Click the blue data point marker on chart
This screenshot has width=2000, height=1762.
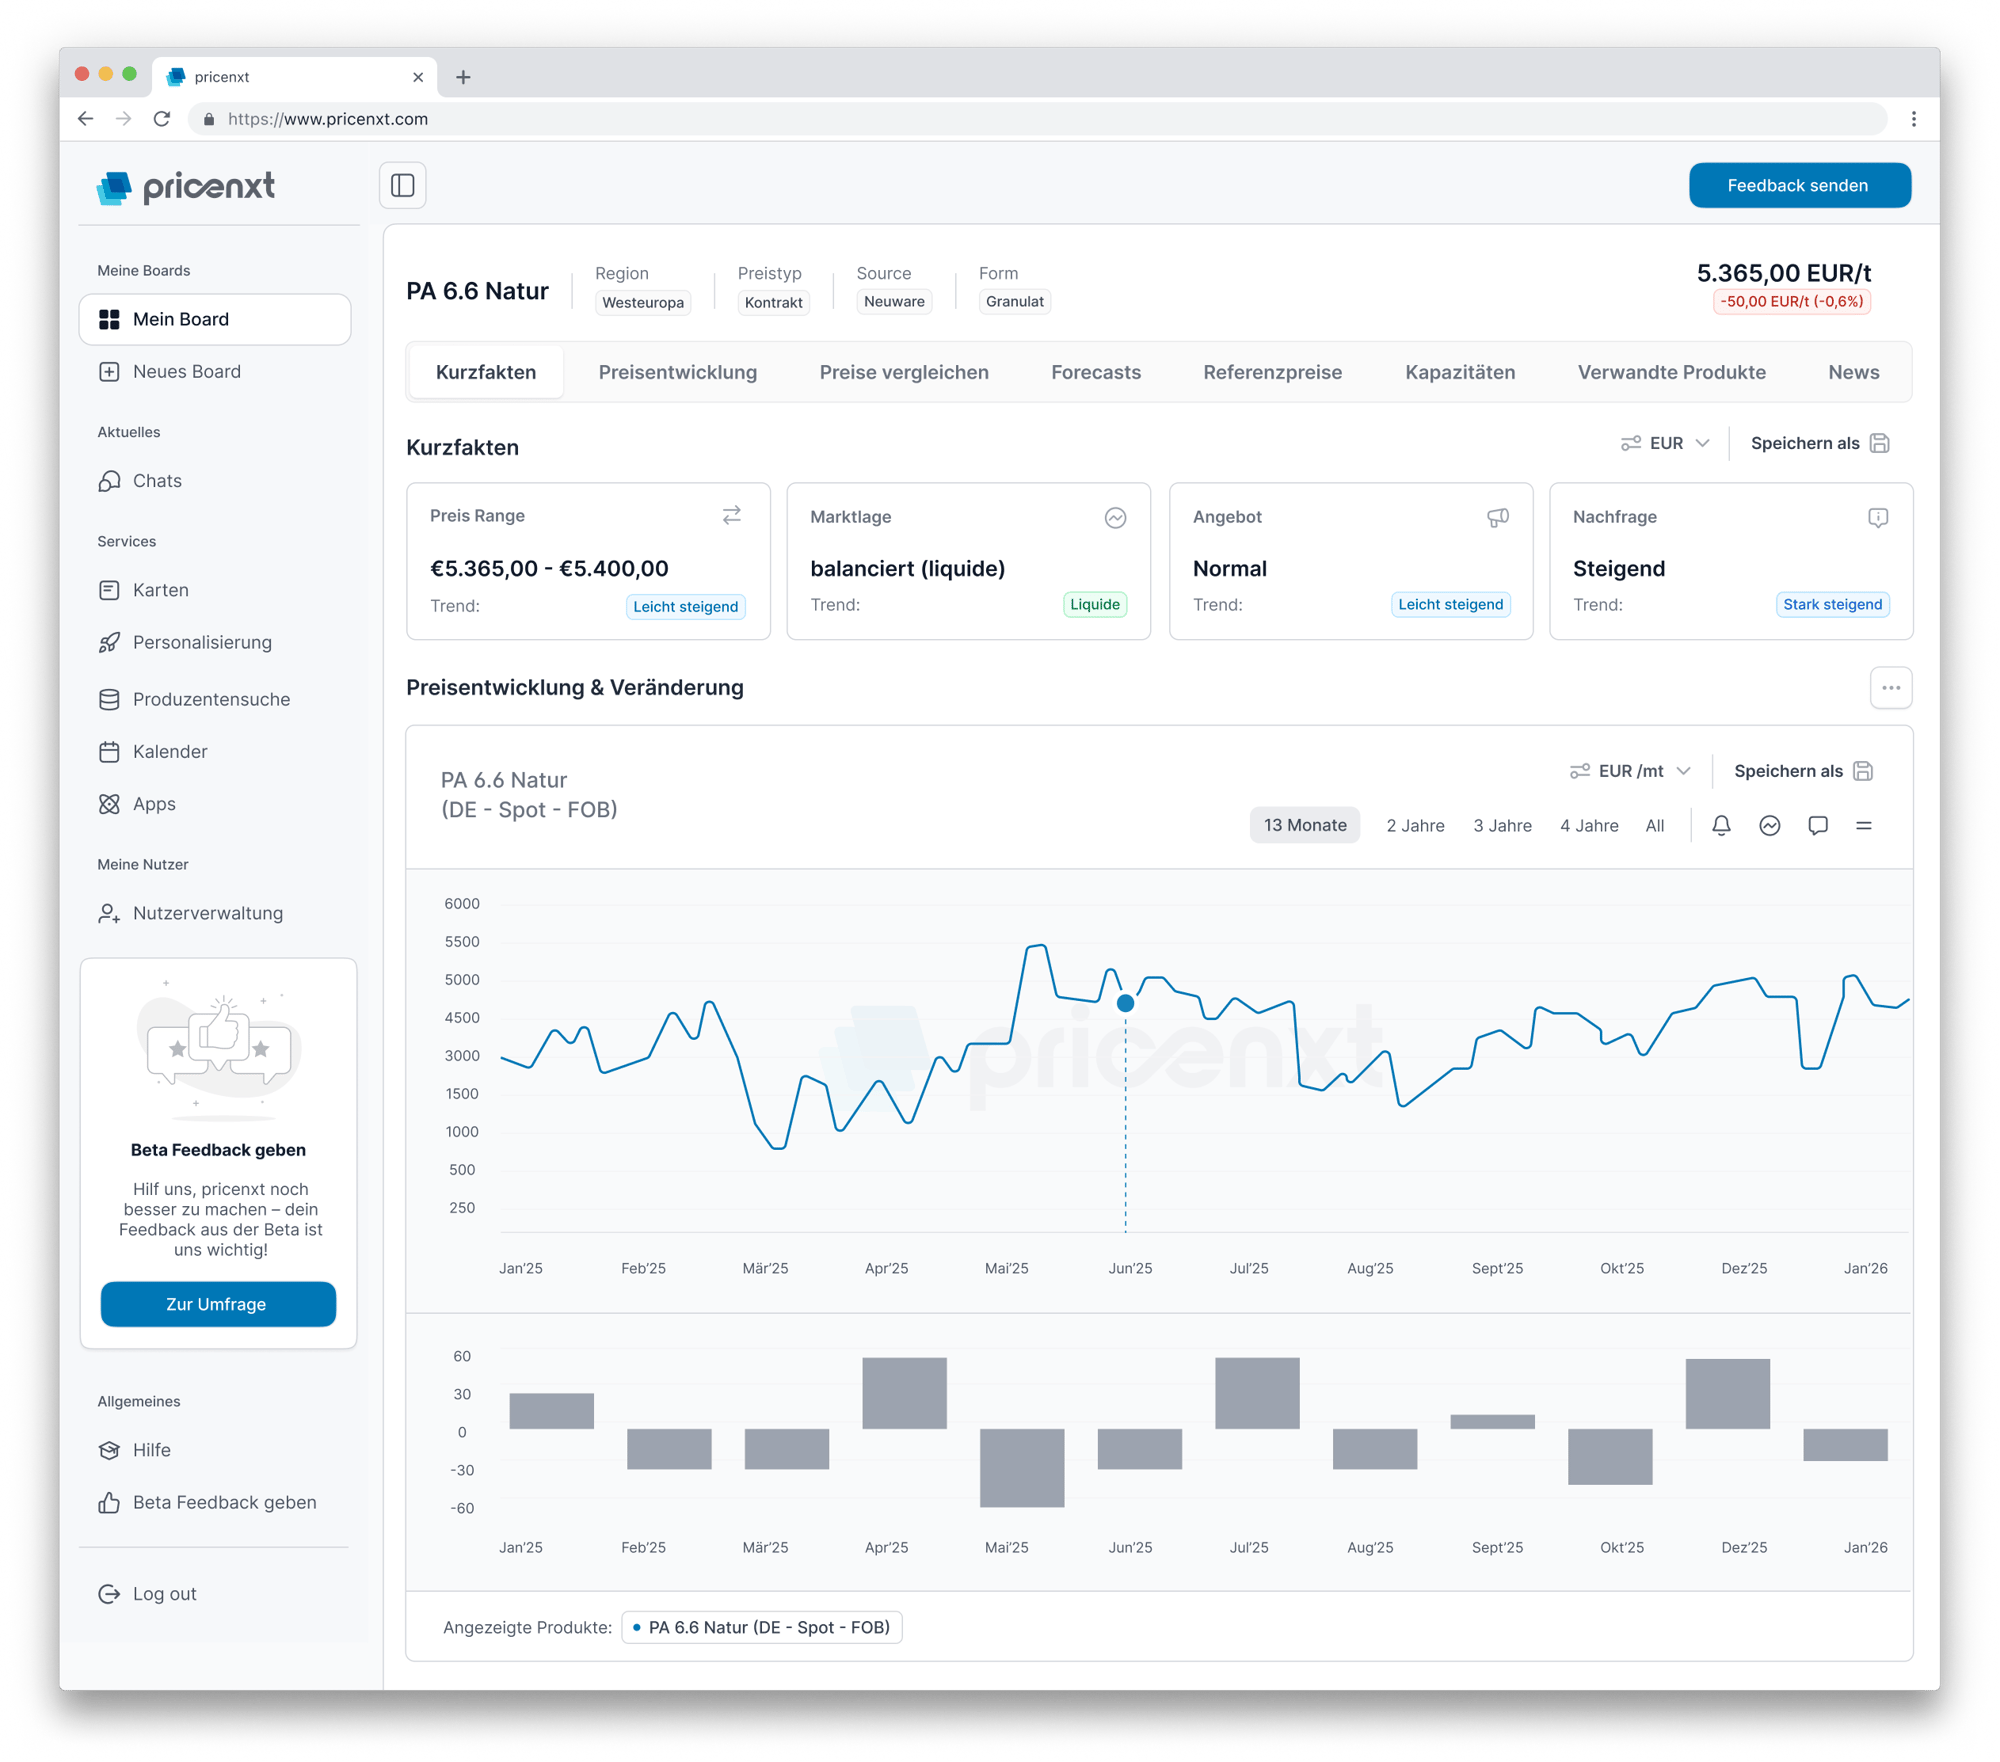pos(1125,1003)
